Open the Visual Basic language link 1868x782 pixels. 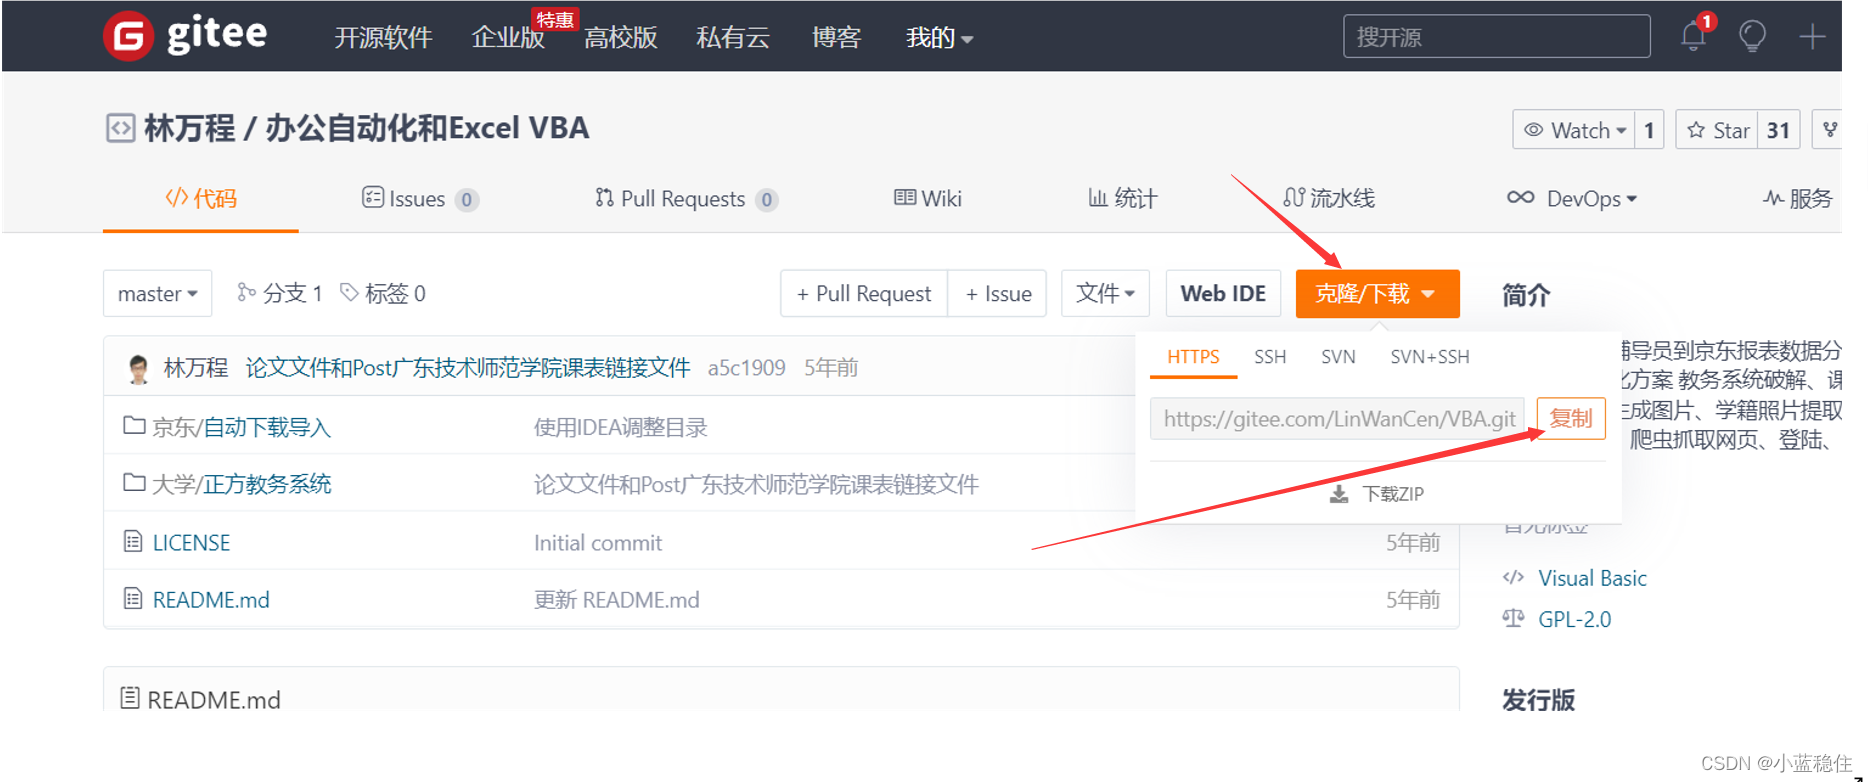[x=1592, y=578]
